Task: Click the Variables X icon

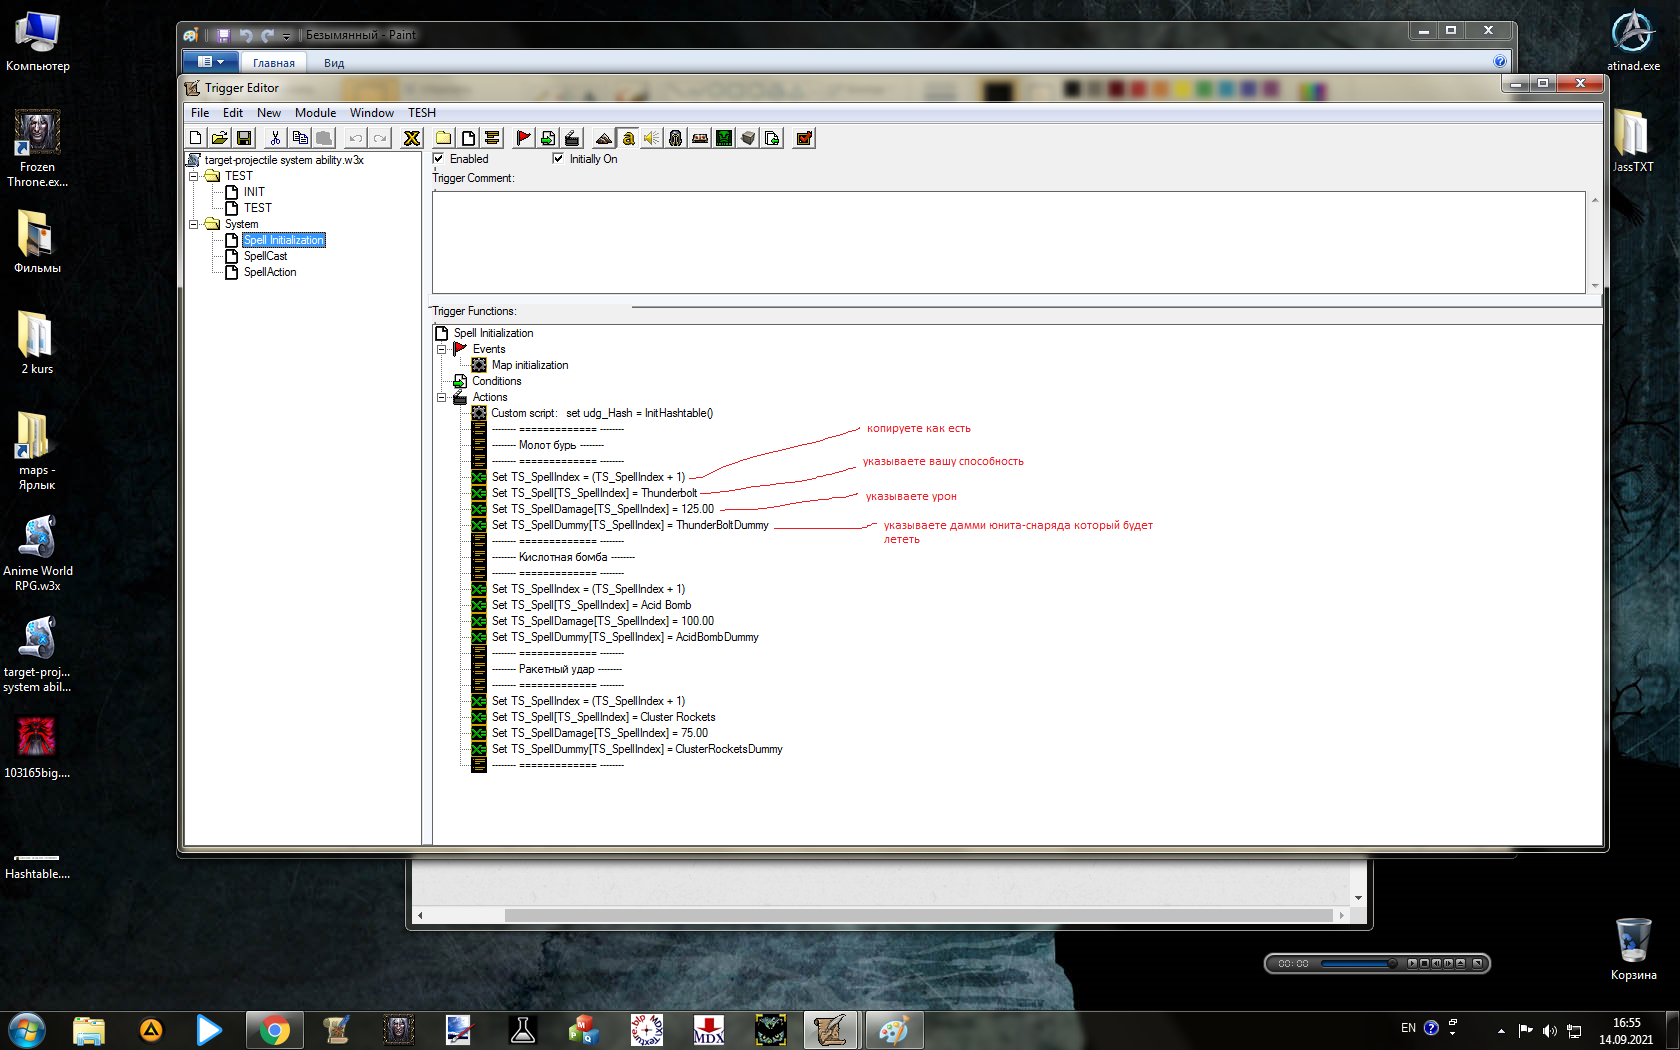Action: (x=411, y=138)
